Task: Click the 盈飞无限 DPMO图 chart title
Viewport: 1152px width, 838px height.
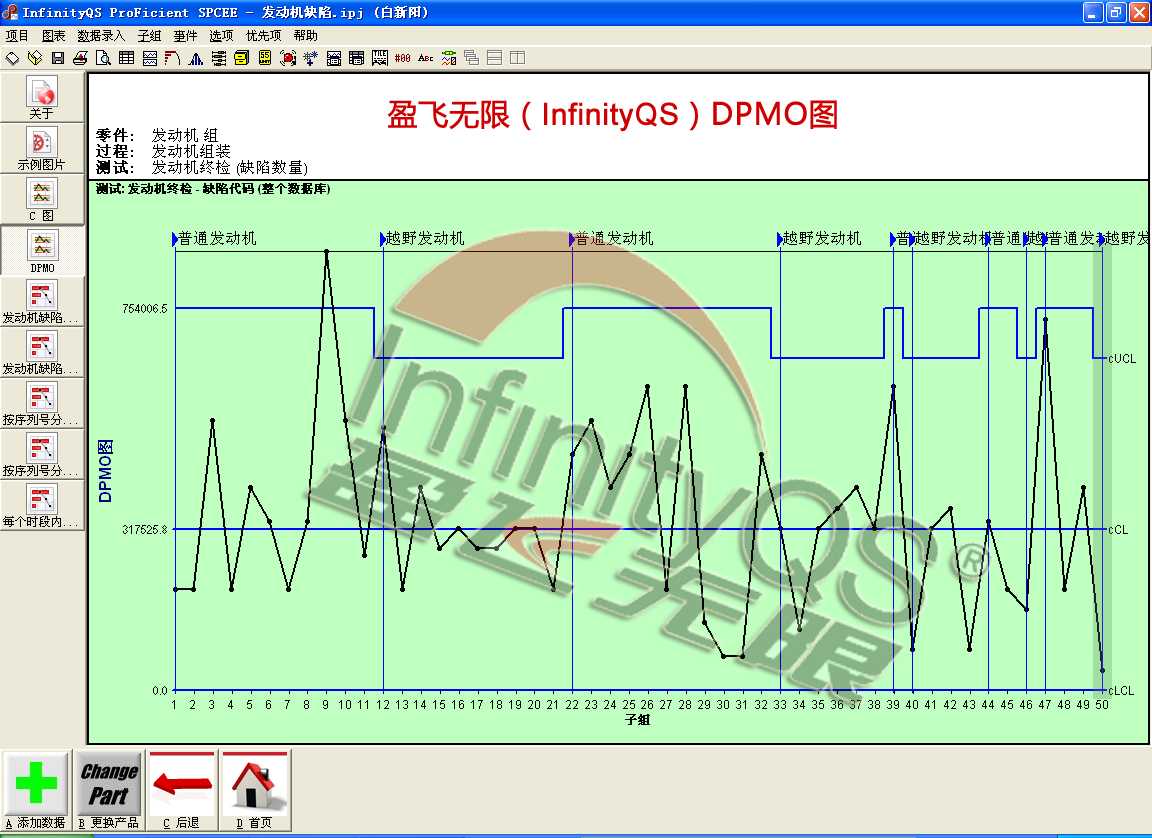Action: pos(613,115)
